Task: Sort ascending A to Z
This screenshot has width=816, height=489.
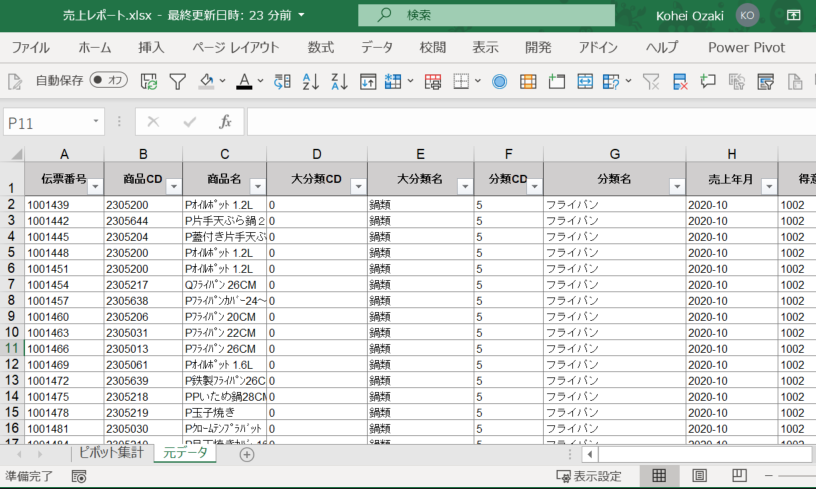Action: pyautogui.click(x=311, y=81)
